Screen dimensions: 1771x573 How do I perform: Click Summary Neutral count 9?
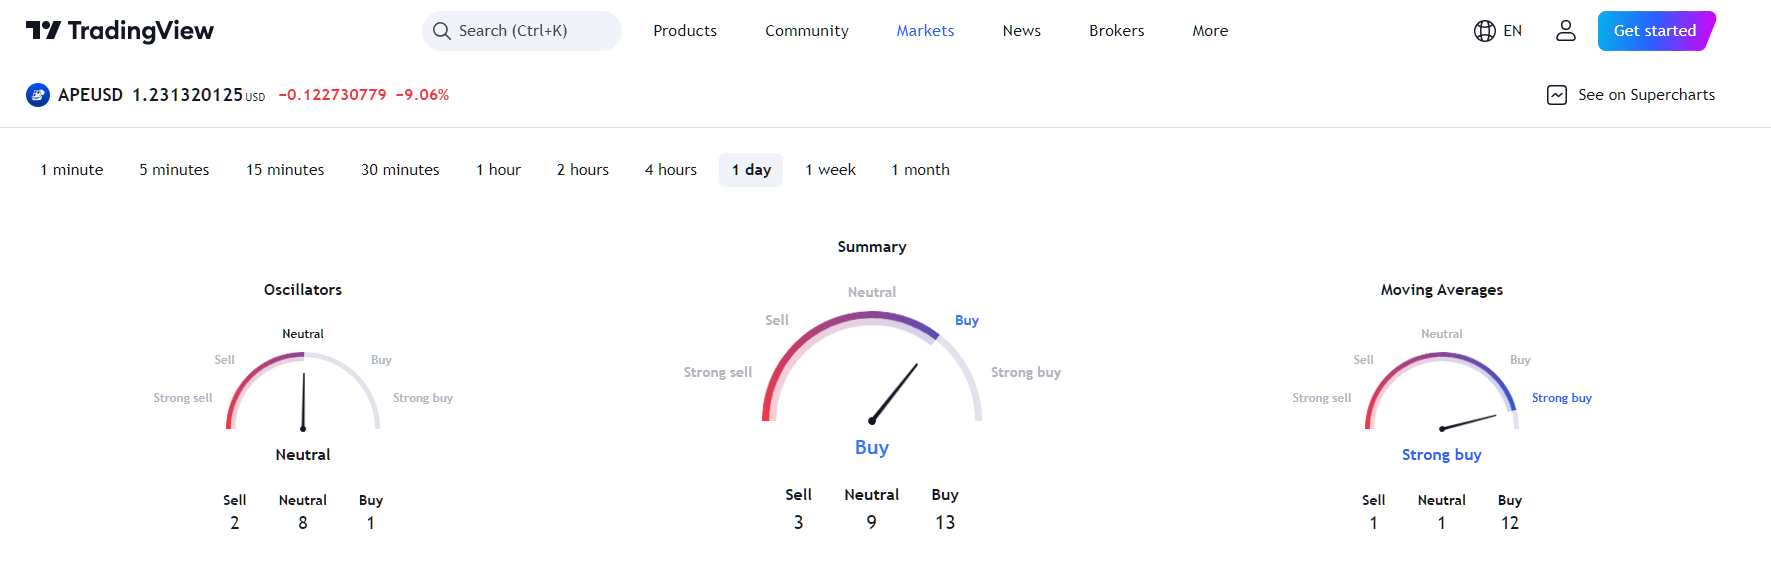click(x=872, y=522)
